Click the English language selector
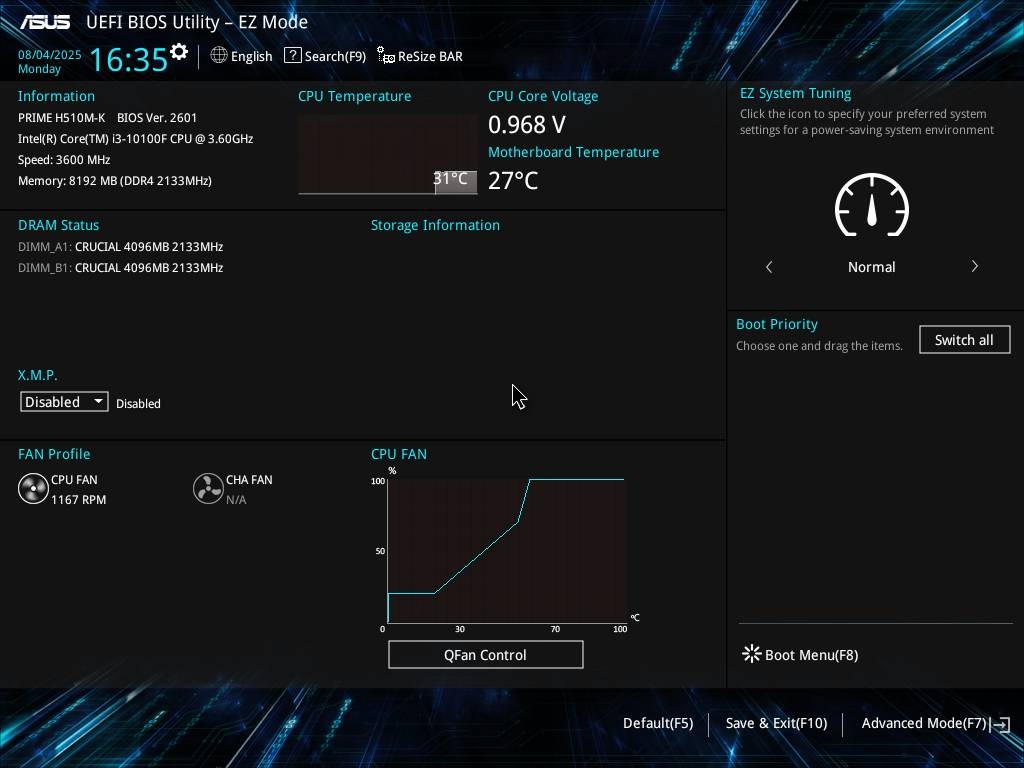Viewport: 1024px width, 768px height. (251, 56)
